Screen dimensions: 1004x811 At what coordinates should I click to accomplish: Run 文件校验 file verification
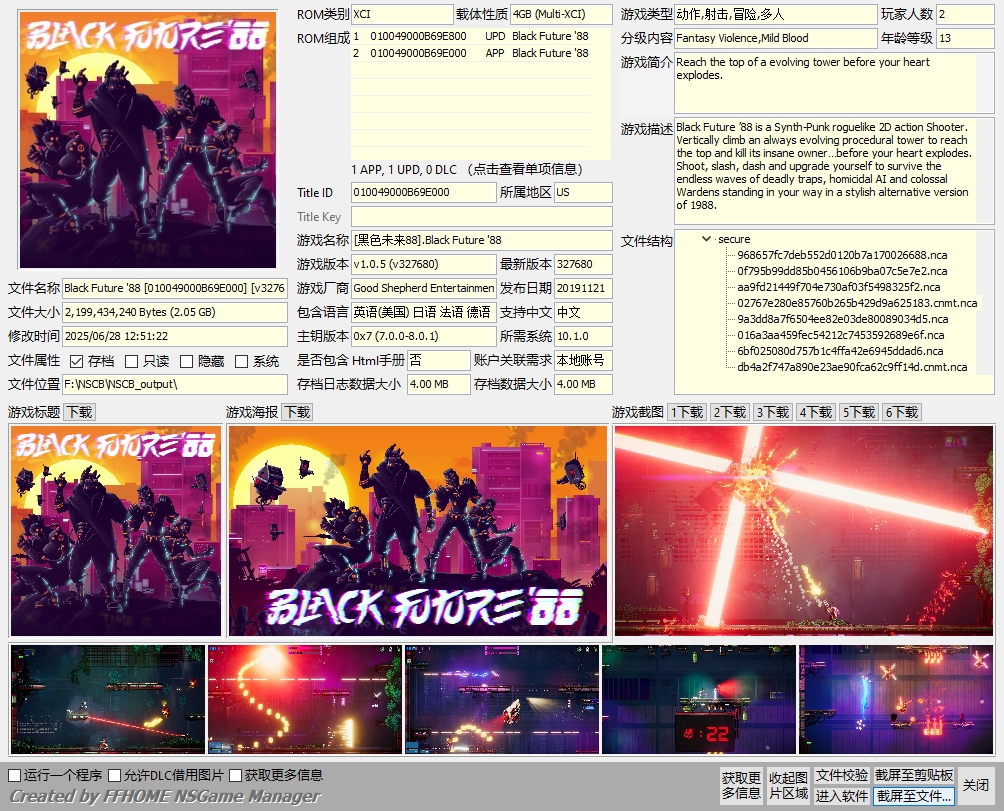pyautogui.click(x=841, y=775)
